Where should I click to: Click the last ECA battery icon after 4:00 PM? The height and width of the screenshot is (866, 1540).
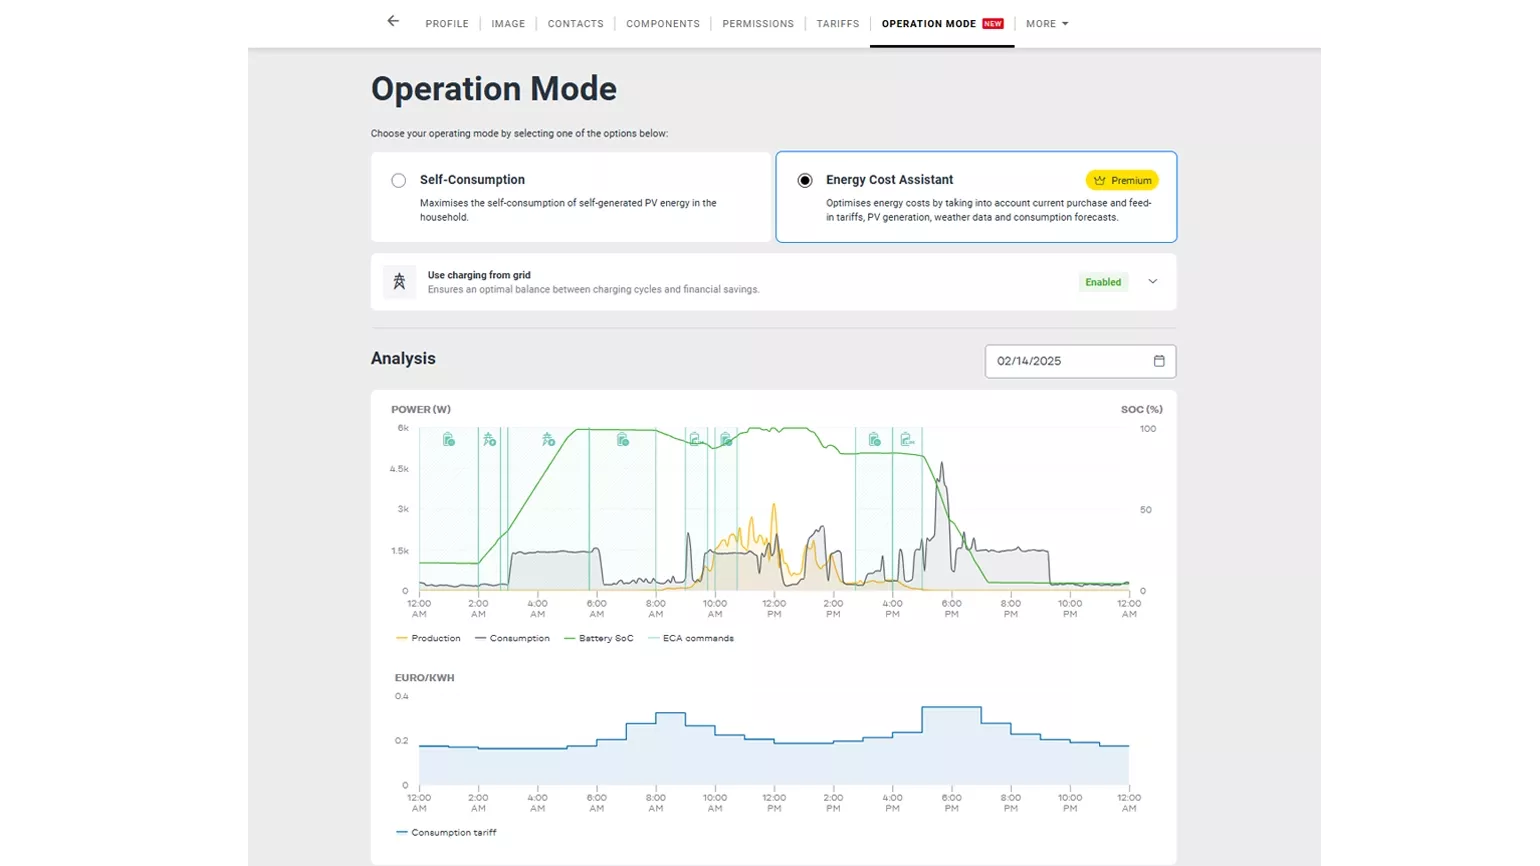(907, 440)
